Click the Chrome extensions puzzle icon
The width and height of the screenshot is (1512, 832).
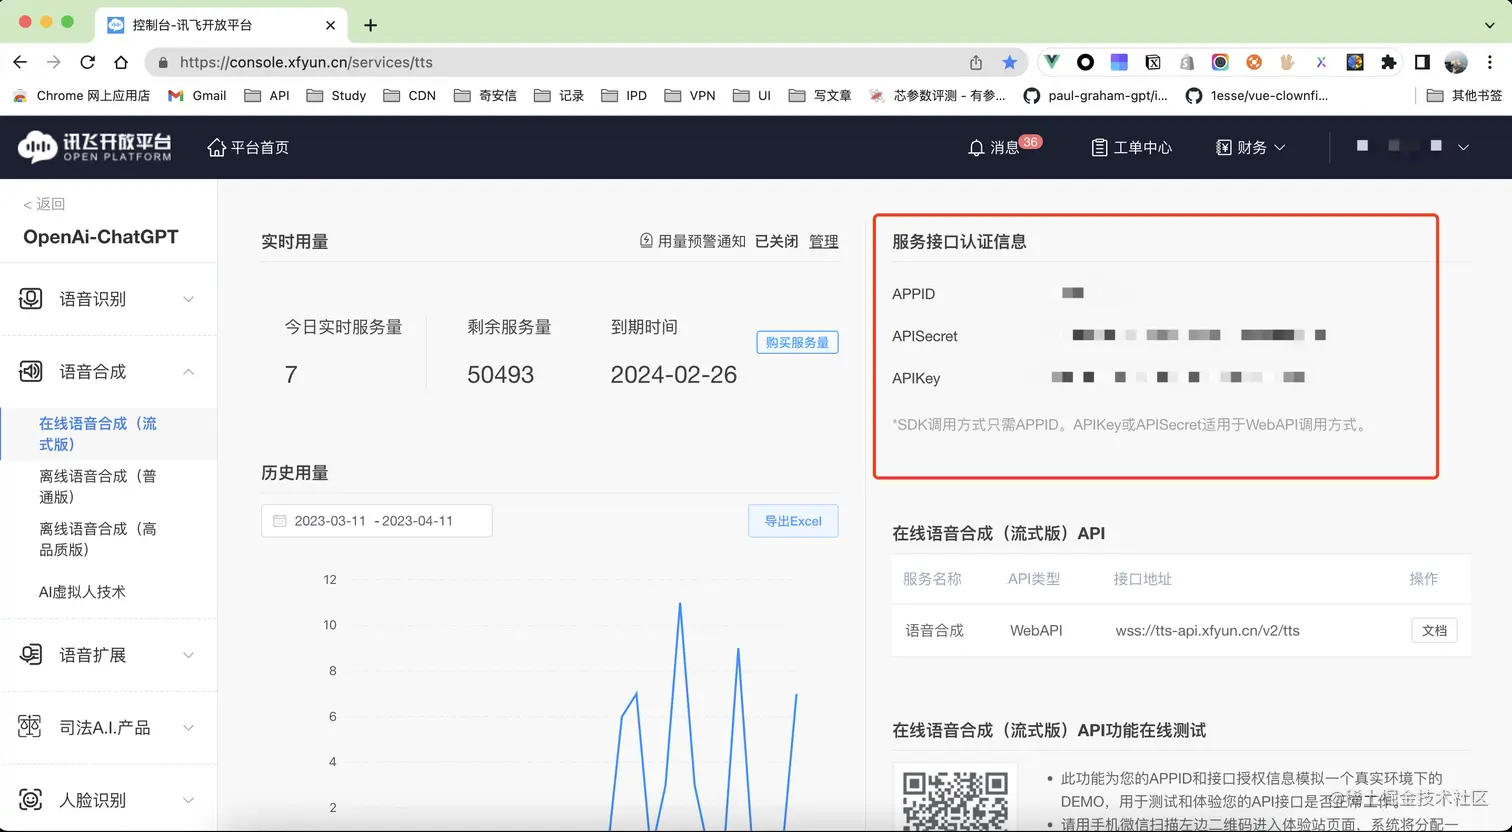1388,62
